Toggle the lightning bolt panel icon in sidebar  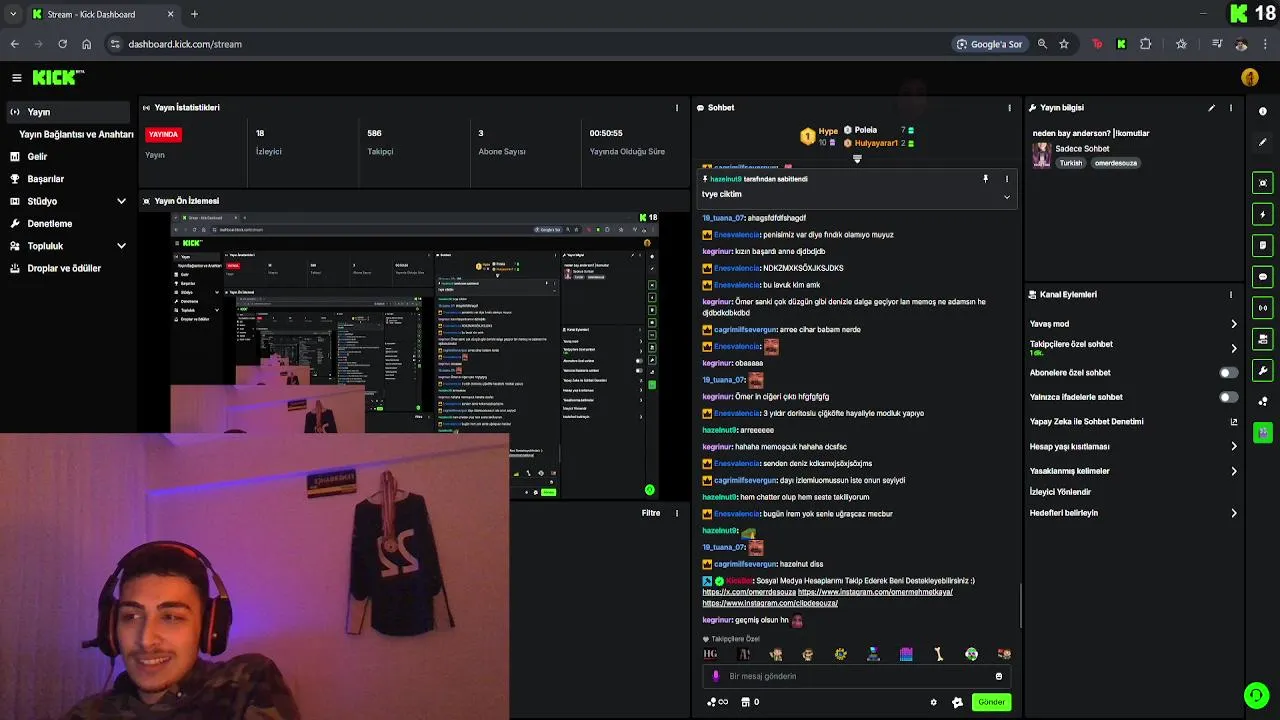click(1263, 214)
